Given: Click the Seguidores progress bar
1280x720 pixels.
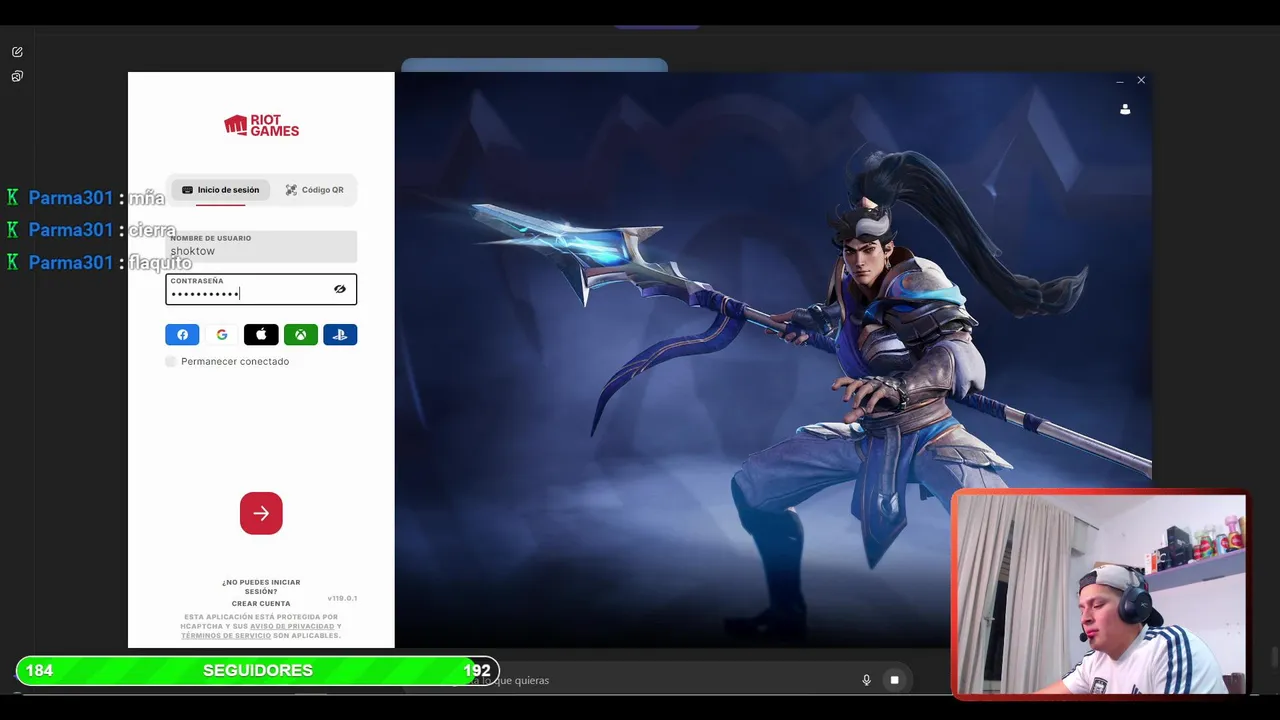Looking at the screenshot, I should (257, 670).
